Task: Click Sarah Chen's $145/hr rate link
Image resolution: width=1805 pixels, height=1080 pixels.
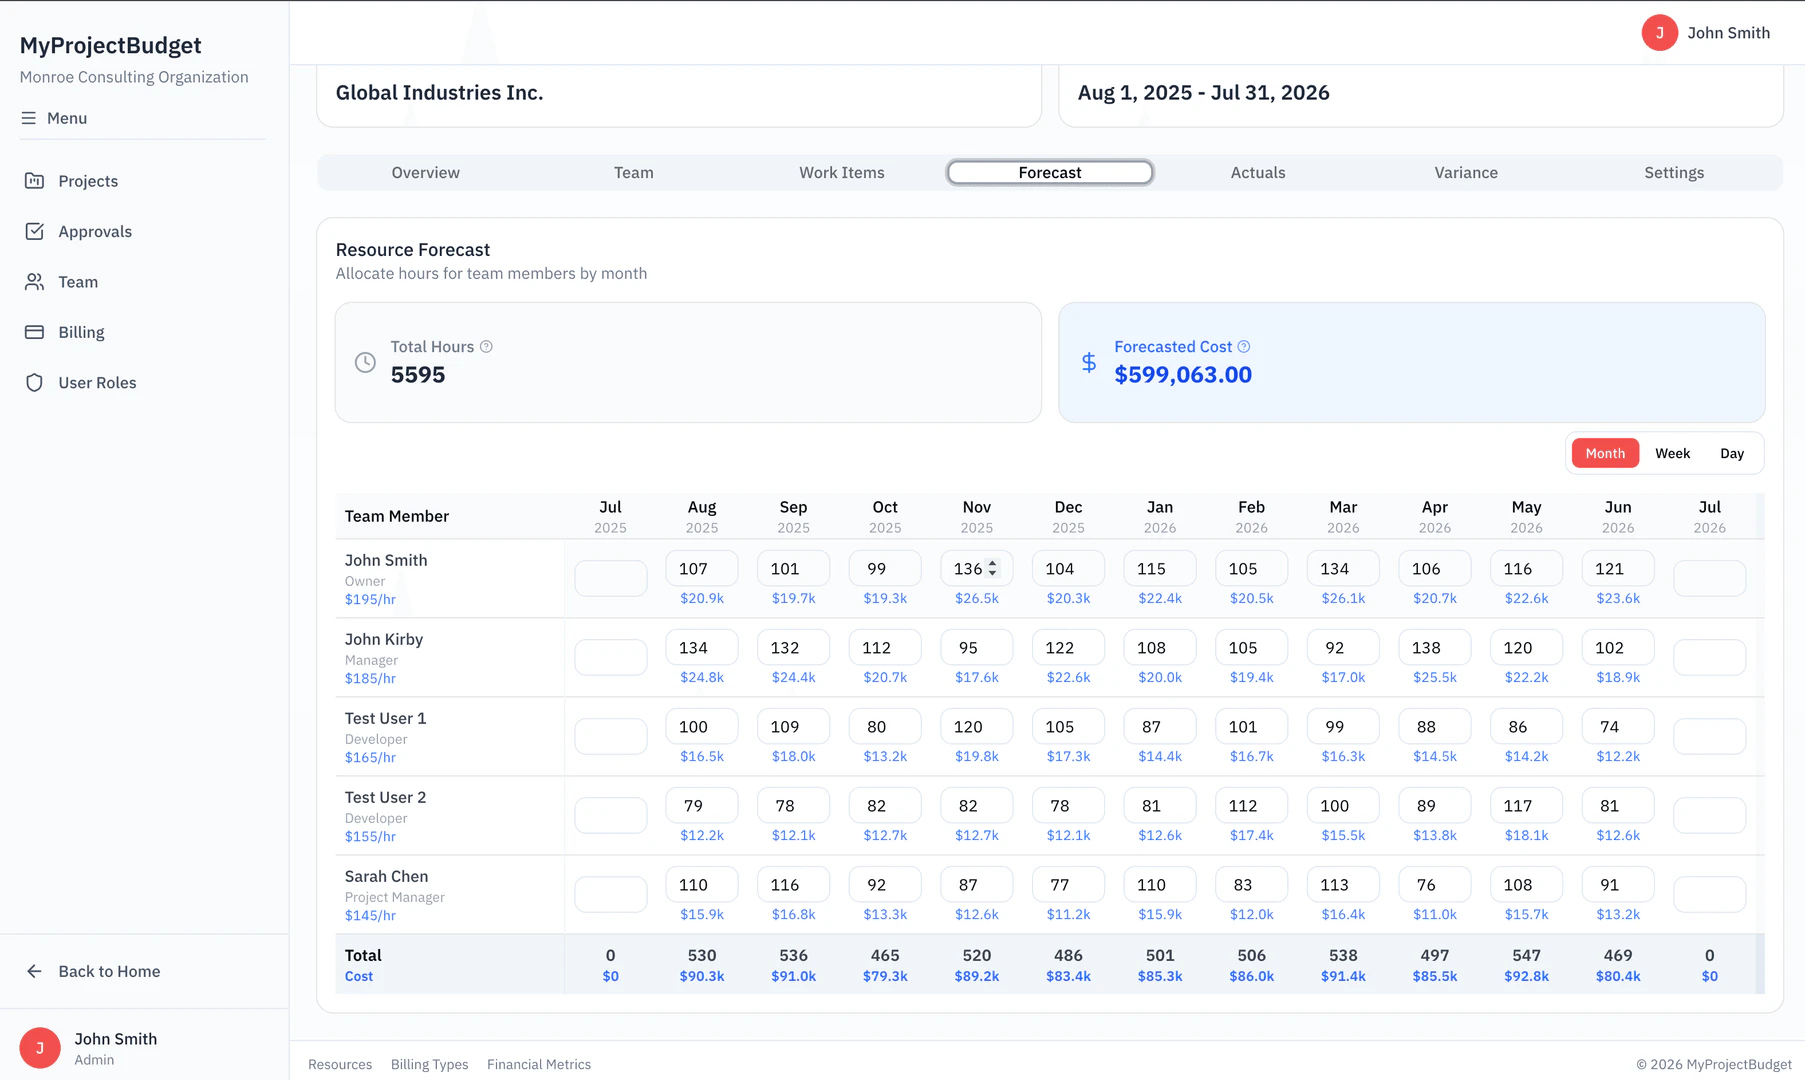Action: click(x=370, y=917)
